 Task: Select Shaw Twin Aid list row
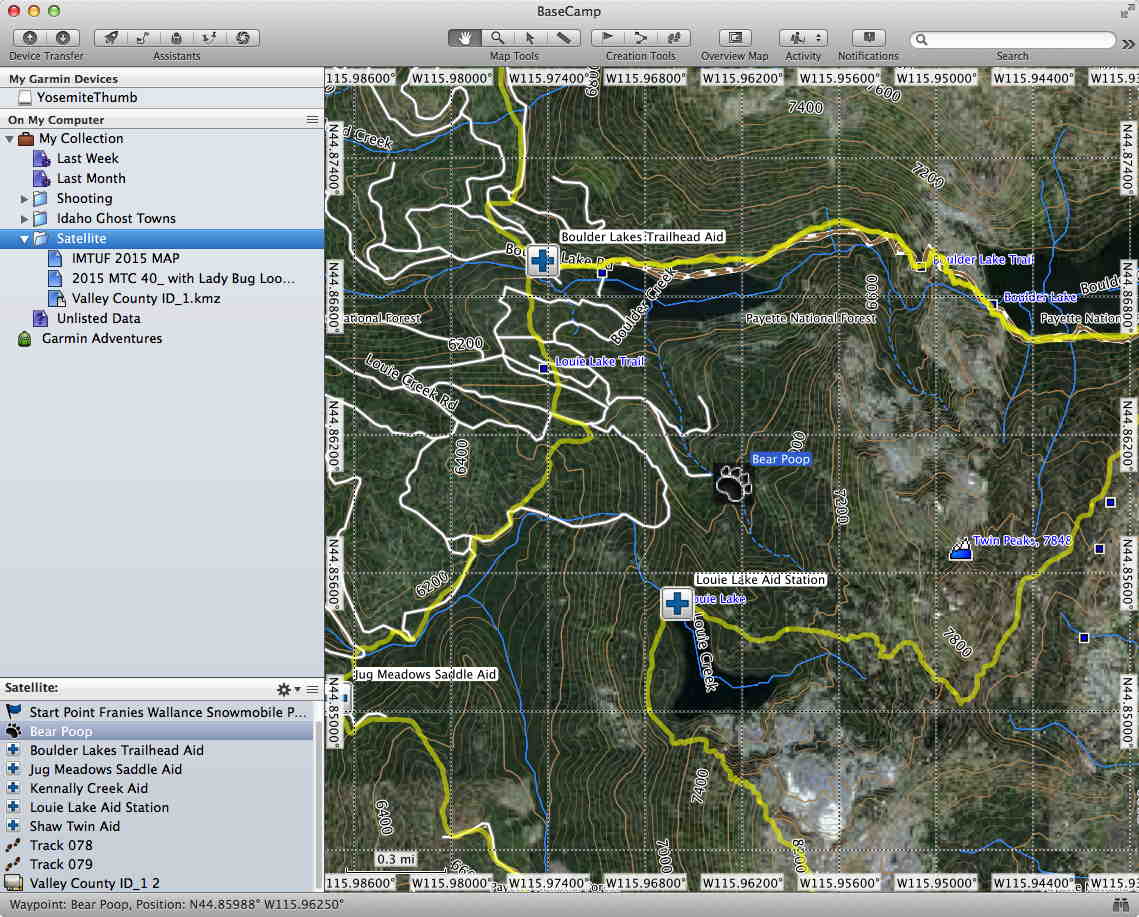coord(158,825)
